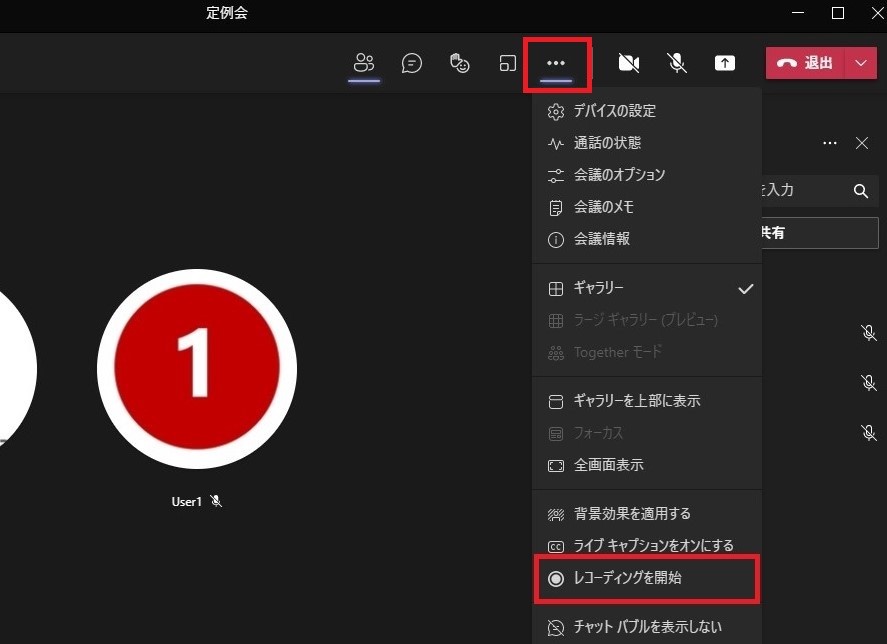Viewport: 887px width, 644px height.
Task: Maximize the 定例会 meeting window
Action: (838, 12)
